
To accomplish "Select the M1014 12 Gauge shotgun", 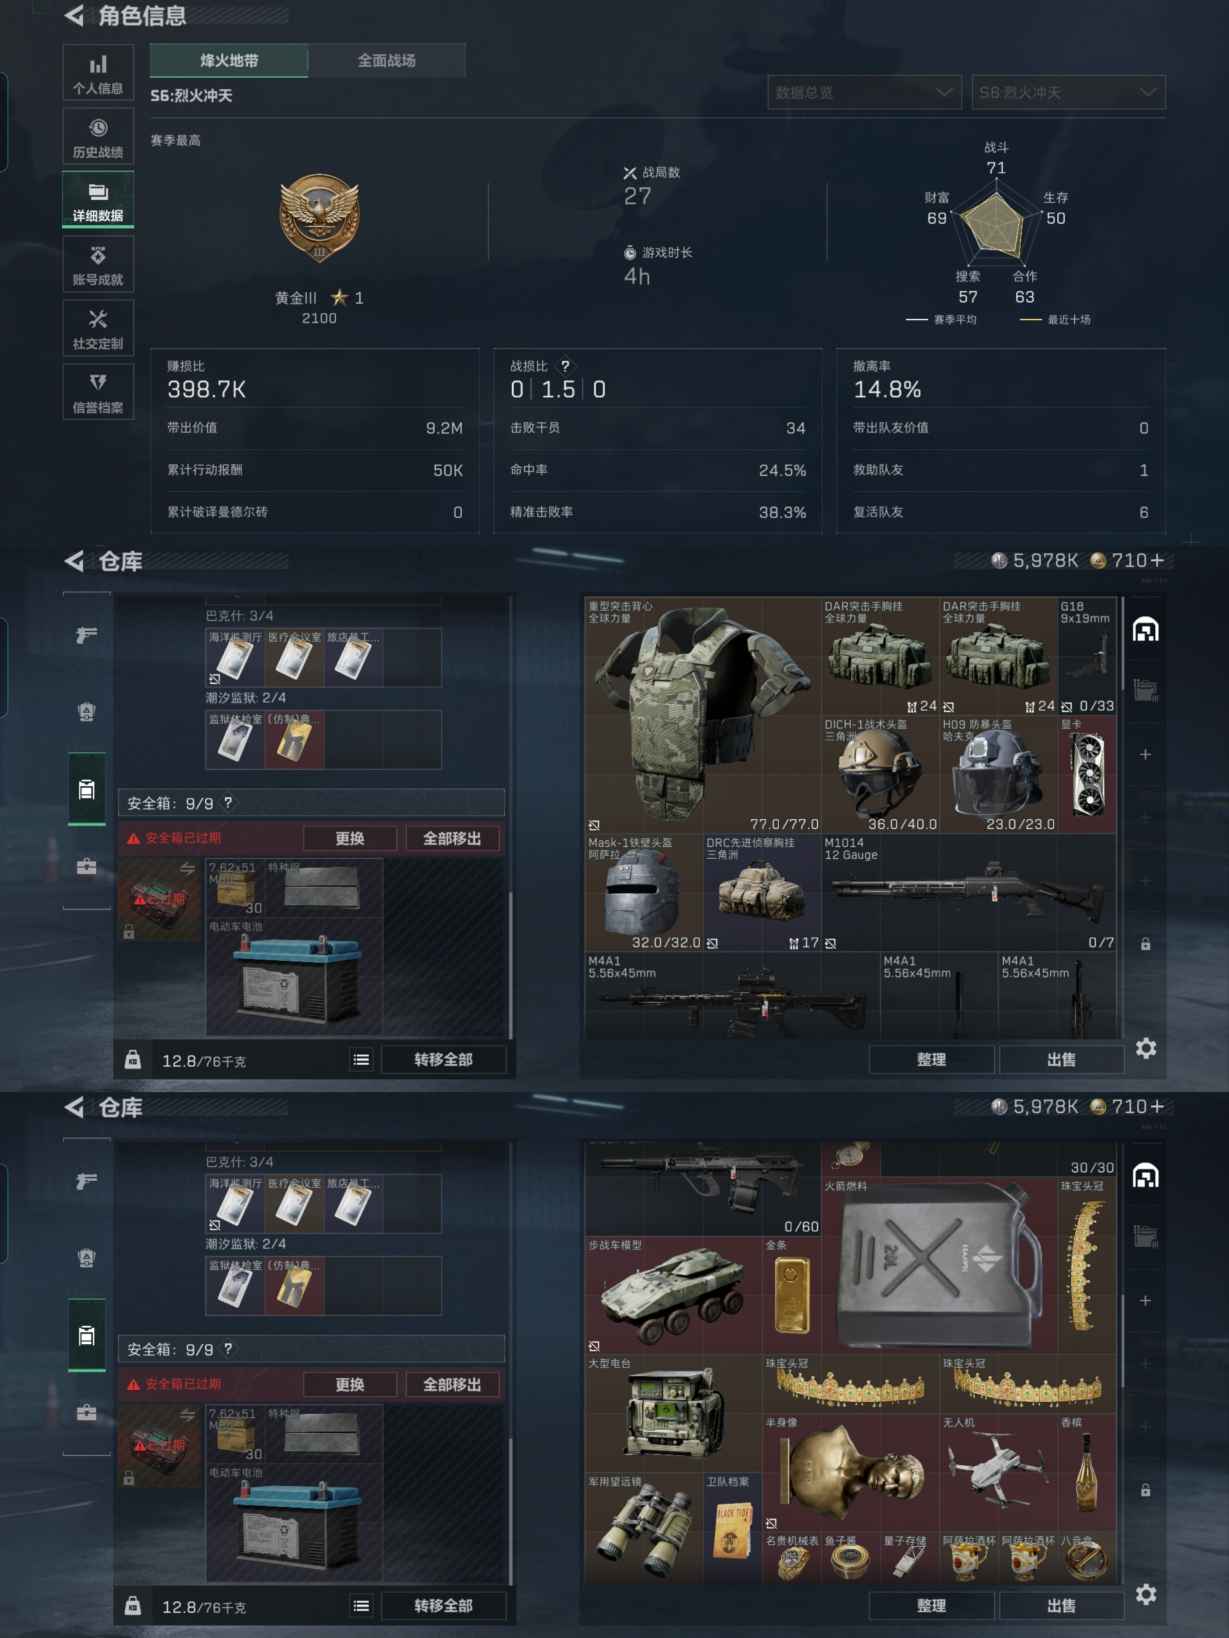I will 969,892.
